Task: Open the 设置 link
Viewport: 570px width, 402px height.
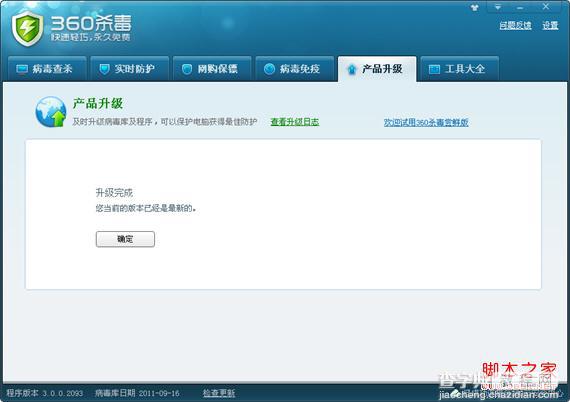Action: pyautogui.click(x=550, y=25)
